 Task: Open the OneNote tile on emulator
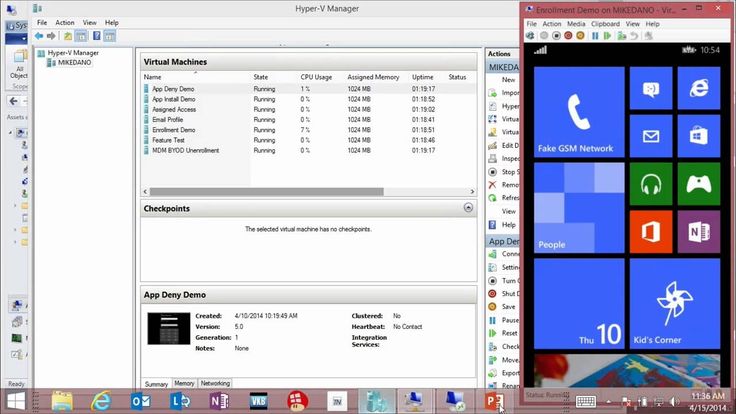pos(699,232)
